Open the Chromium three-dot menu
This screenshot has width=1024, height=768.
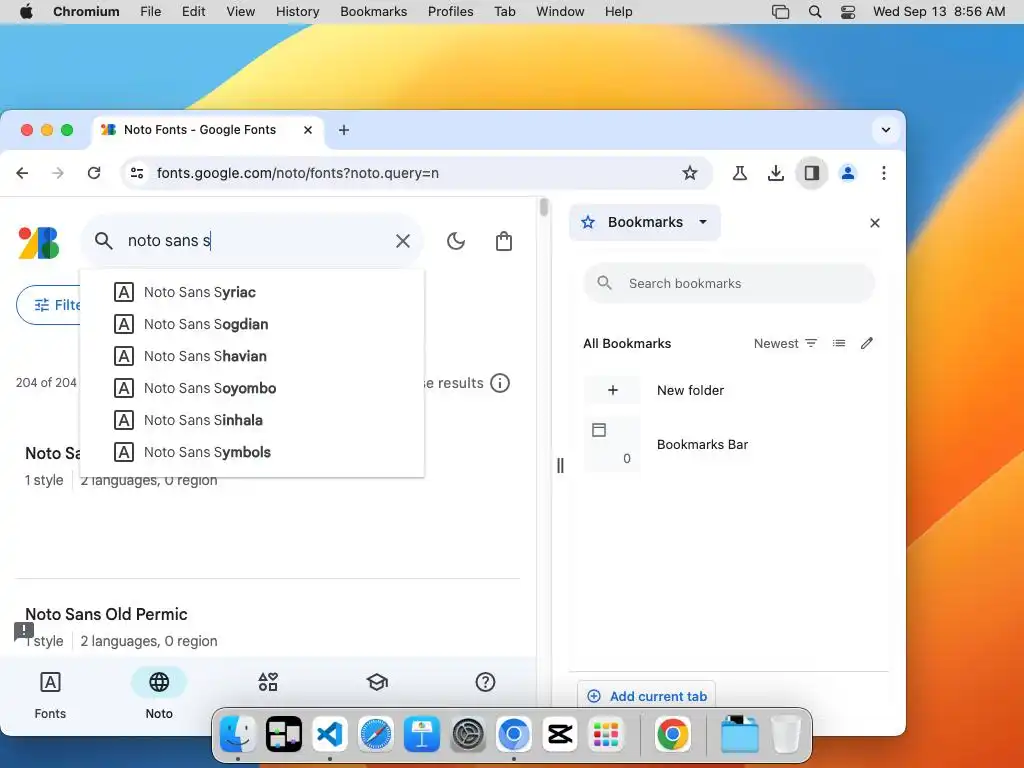(x=884, y=173)
